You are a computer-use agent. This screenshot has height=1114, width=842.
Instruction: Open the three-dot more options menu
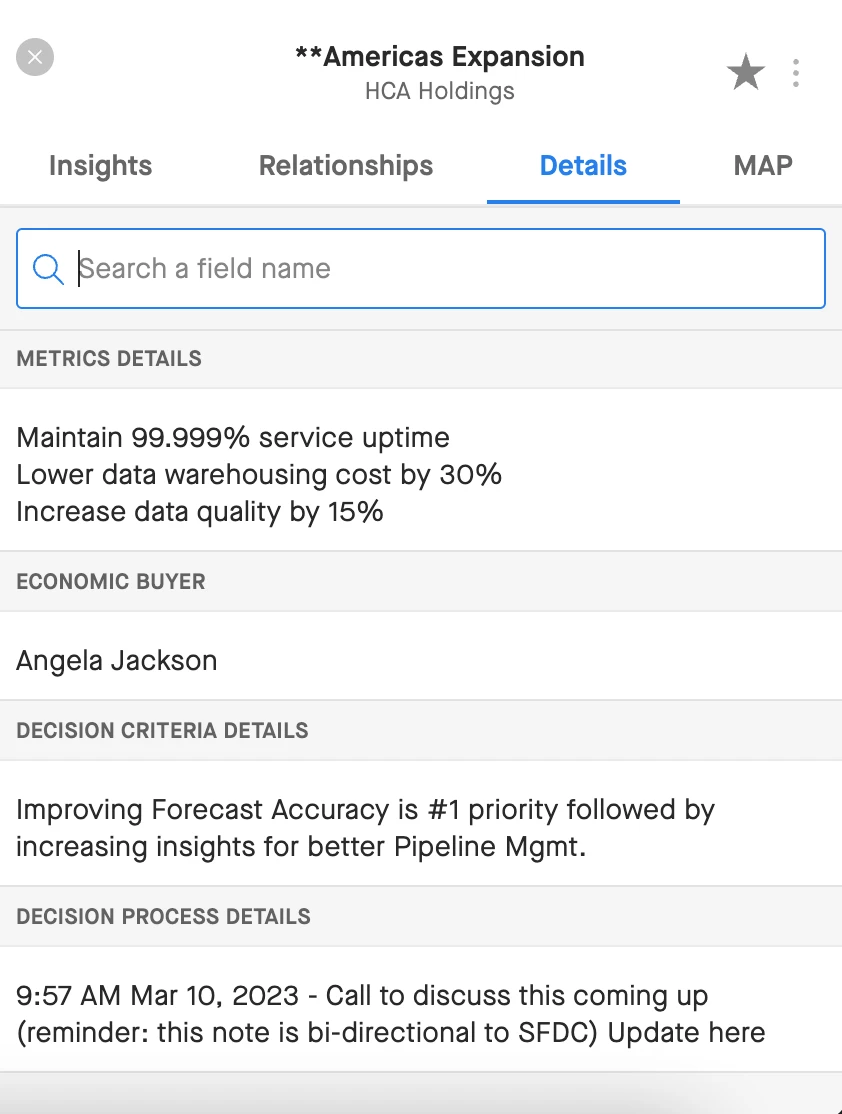coord(796,73)
